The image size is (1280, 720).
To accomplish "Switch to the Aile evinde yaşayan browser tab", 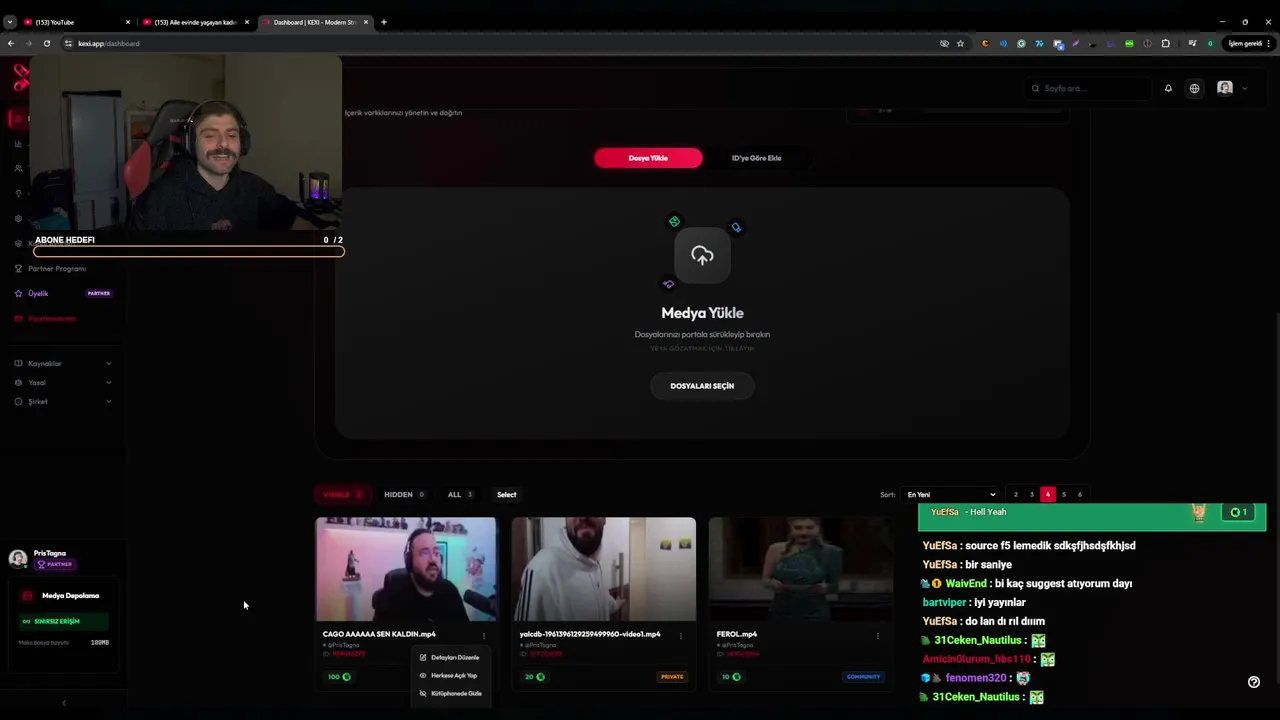I will 195,22.
